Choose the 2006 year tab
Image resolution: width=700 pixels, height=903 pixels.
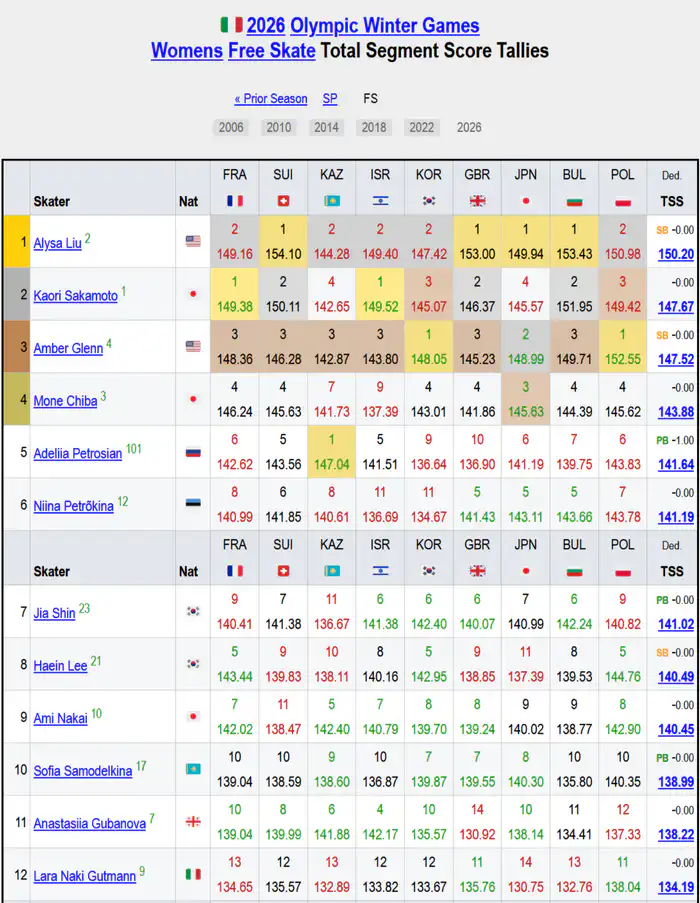tap(230, 127)
